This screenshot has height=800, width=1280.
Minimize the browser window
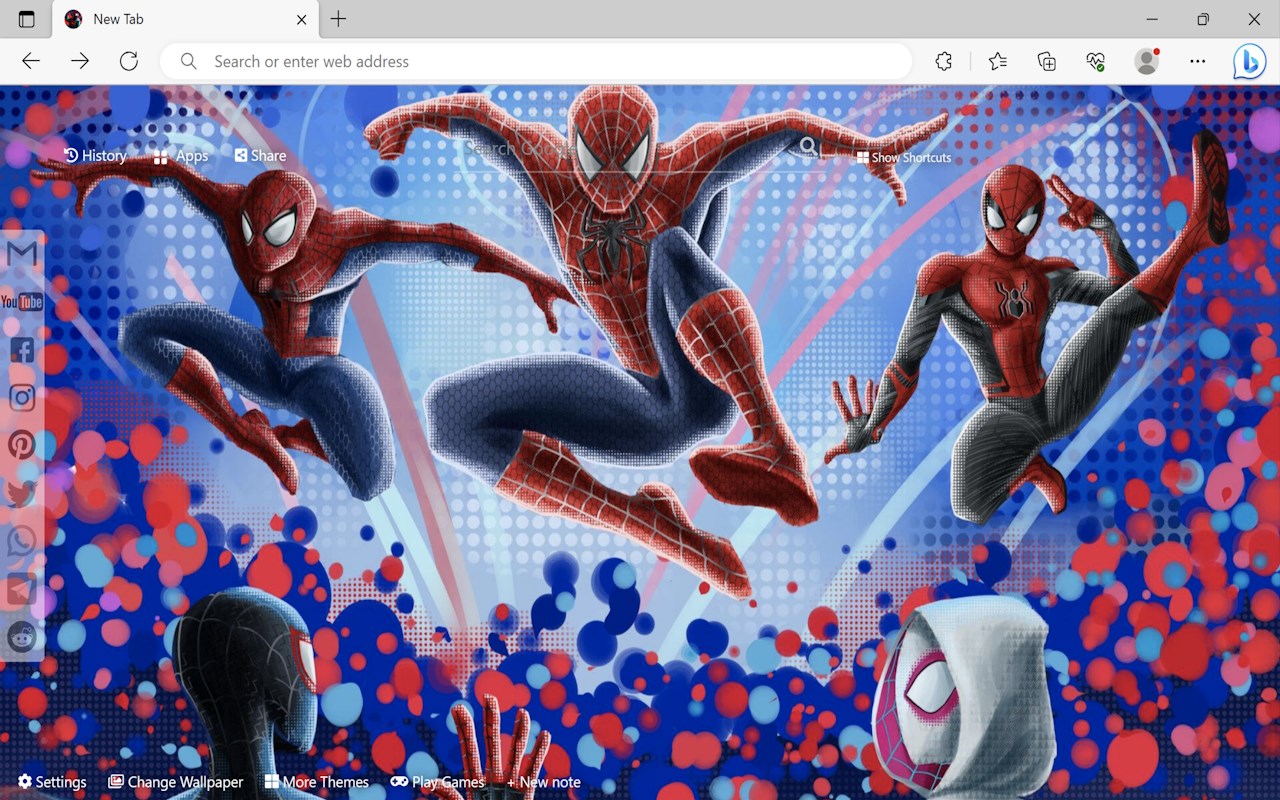[x=1152, y=19]
